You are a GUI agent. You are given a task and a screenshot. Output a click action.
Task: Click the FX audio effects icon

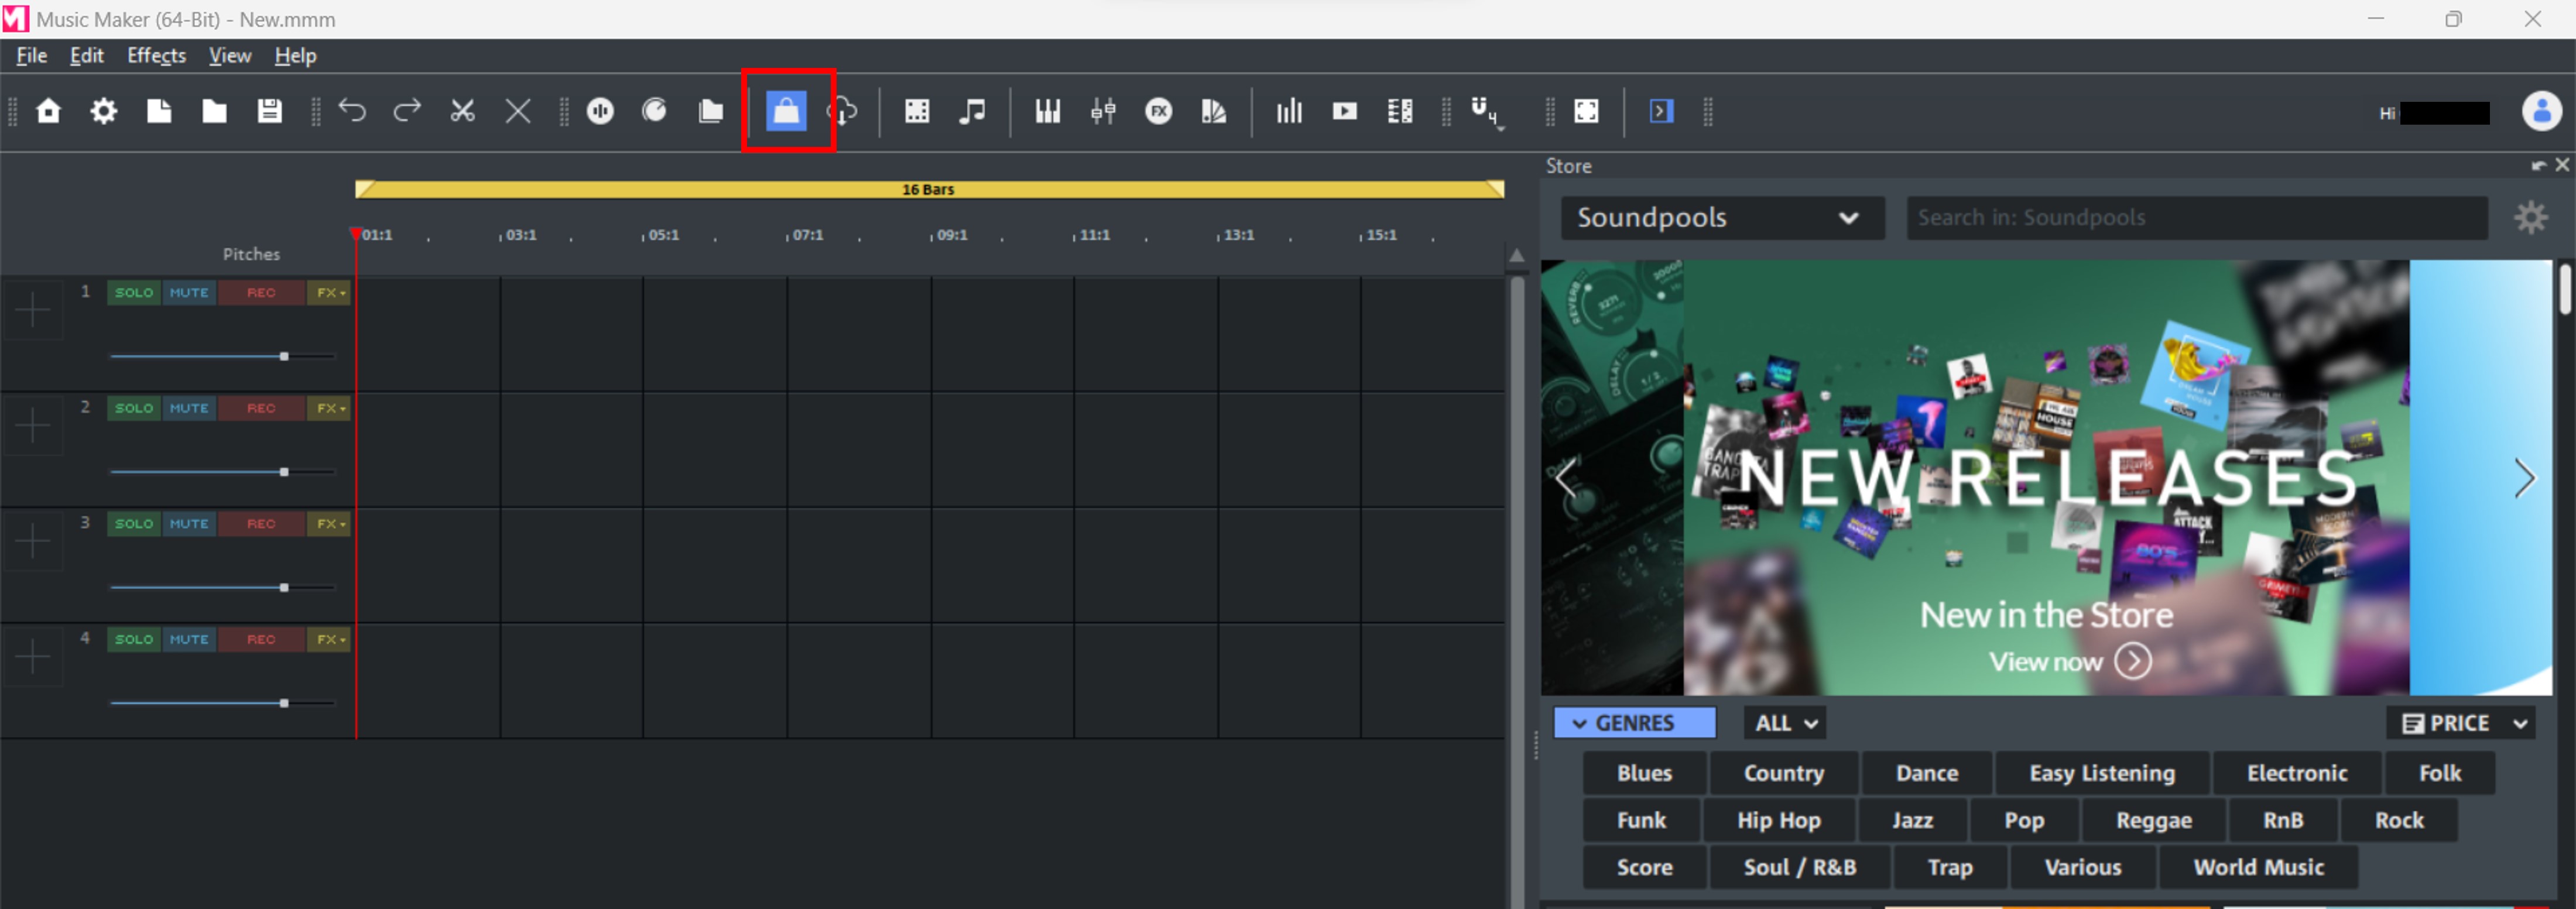pos(1158,111)
